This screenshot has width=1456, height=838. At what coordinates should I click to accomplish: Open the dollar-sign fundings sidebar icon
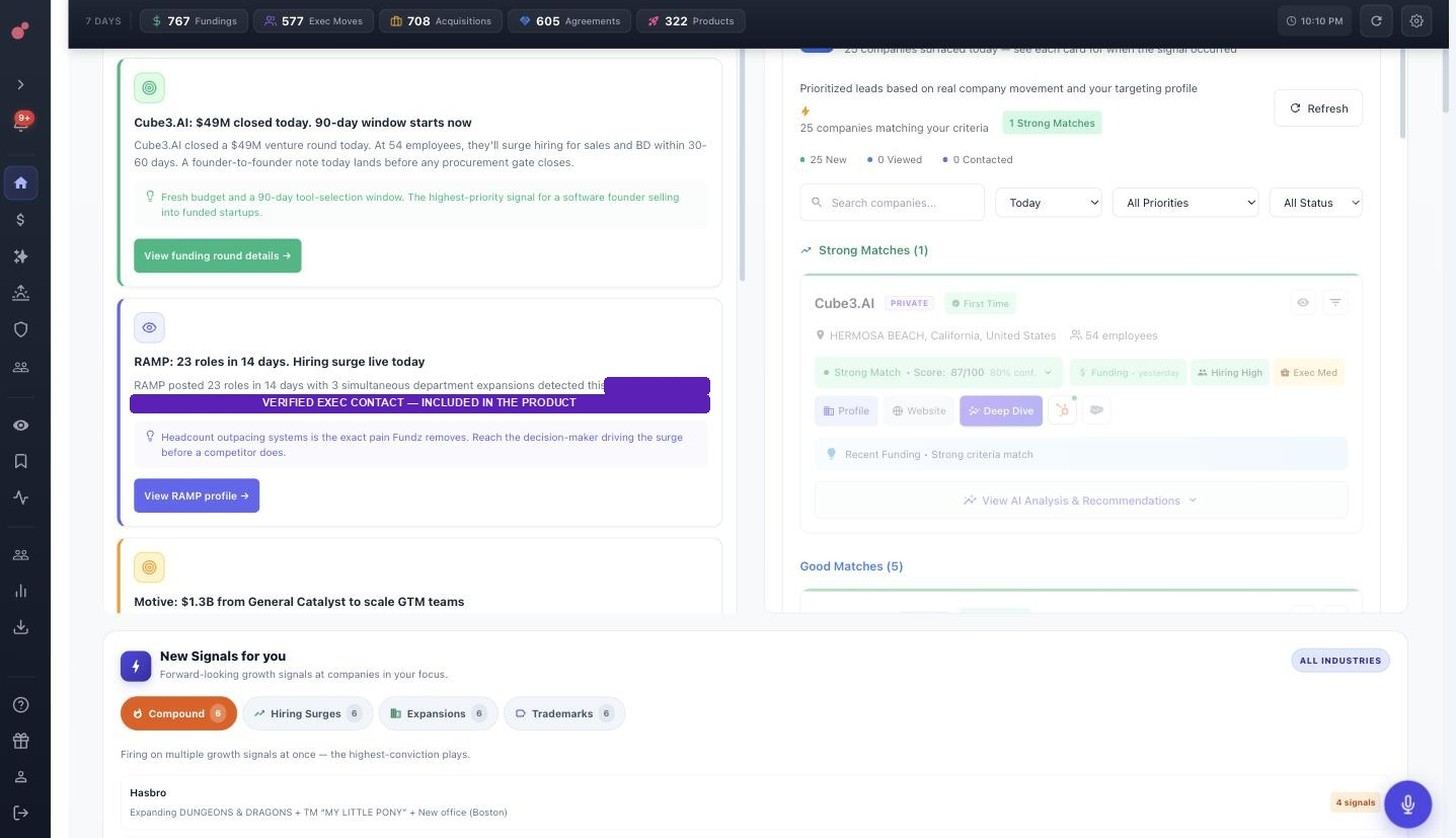tap(20, 220)
